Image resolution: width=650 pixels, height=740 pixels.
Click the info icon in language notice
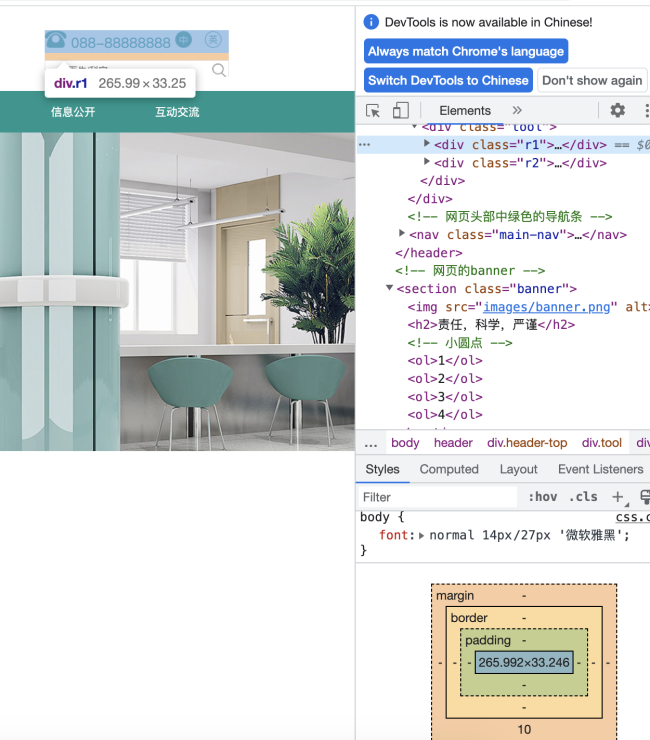[x=371, y=22]
